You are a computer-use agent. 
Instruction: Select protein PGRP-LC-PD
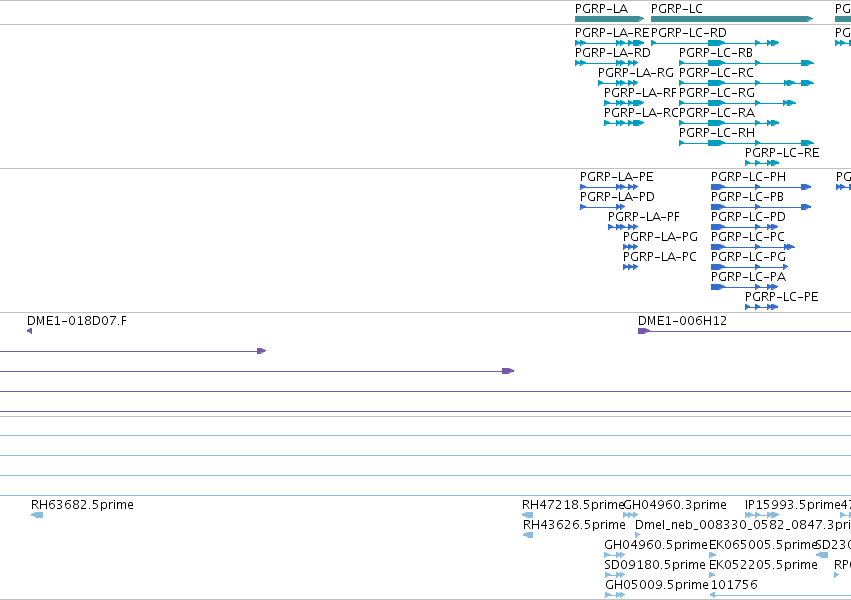745,227
